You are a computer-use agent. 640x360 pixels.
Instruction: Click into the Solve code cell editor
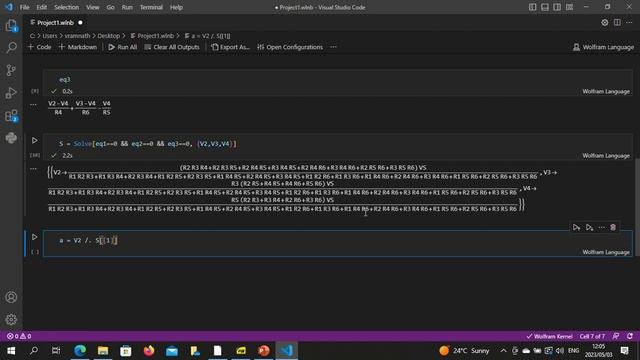(338, 144)
